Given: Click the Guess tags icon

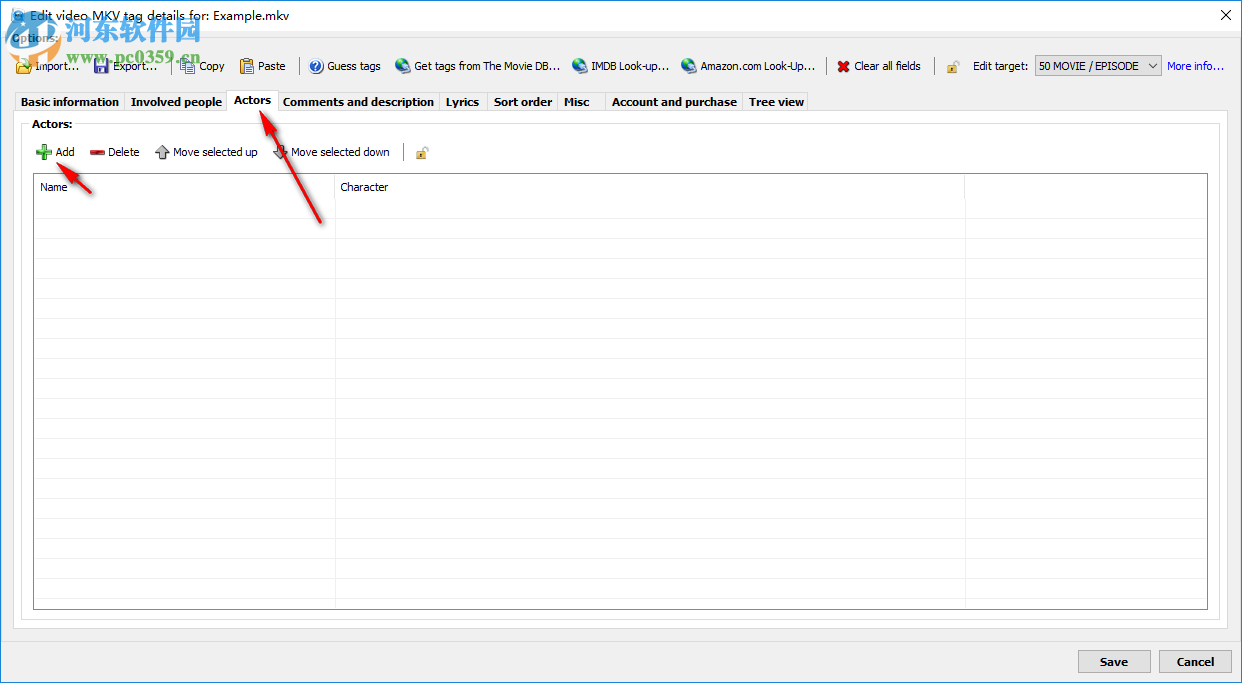Looking at the screenshot, I should [x=317, y=66].
